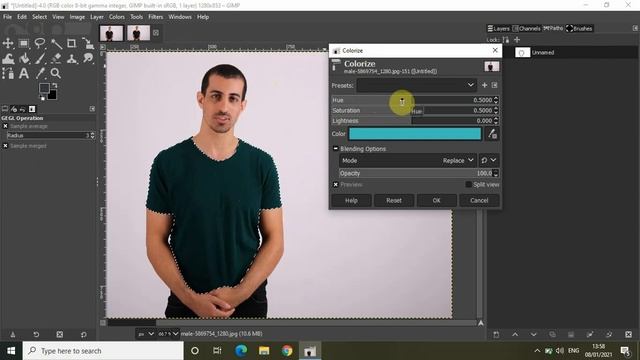Switch to the Brushes tab
Screen dimensions: 640x360
click(579, 28)
